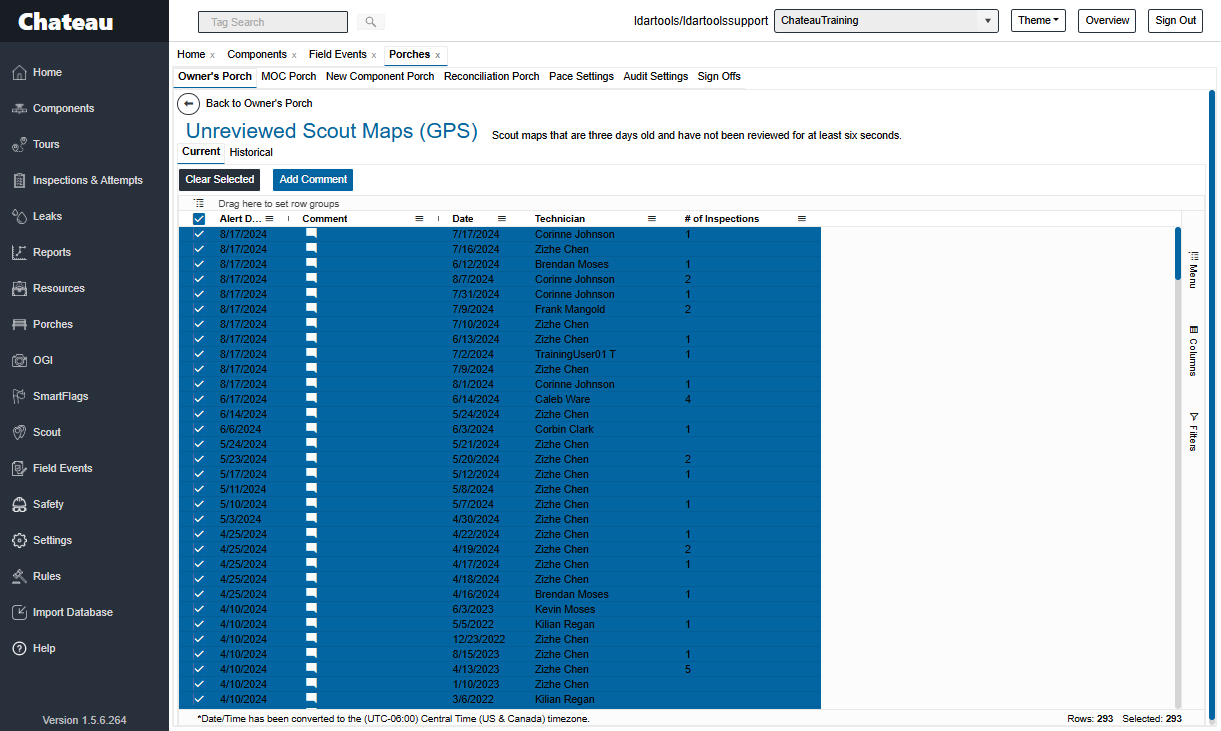Viewport: 1221px width, 731px height.
Task: Click the back arrow to Owner's Porch
Action: (188, 103)
